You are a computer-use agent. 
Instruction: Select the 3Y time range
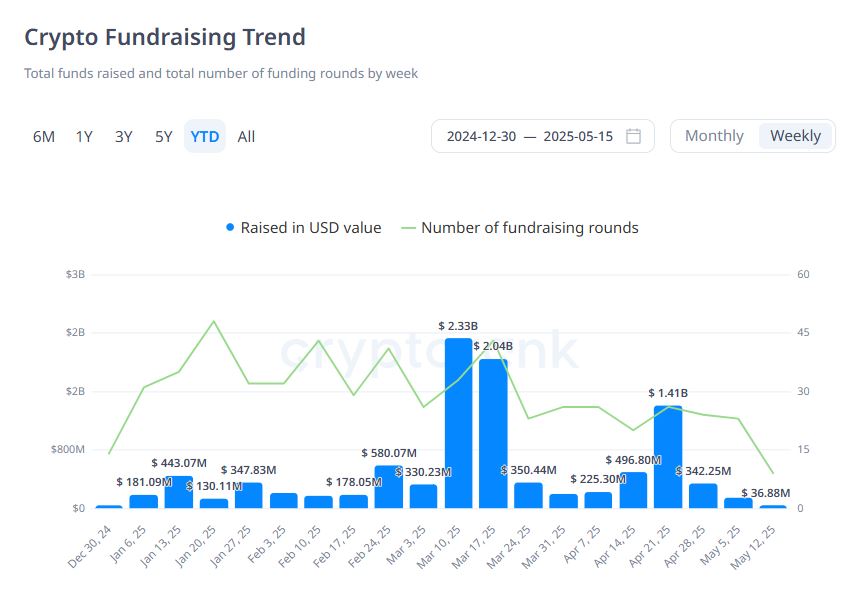(x=123, y=137)
